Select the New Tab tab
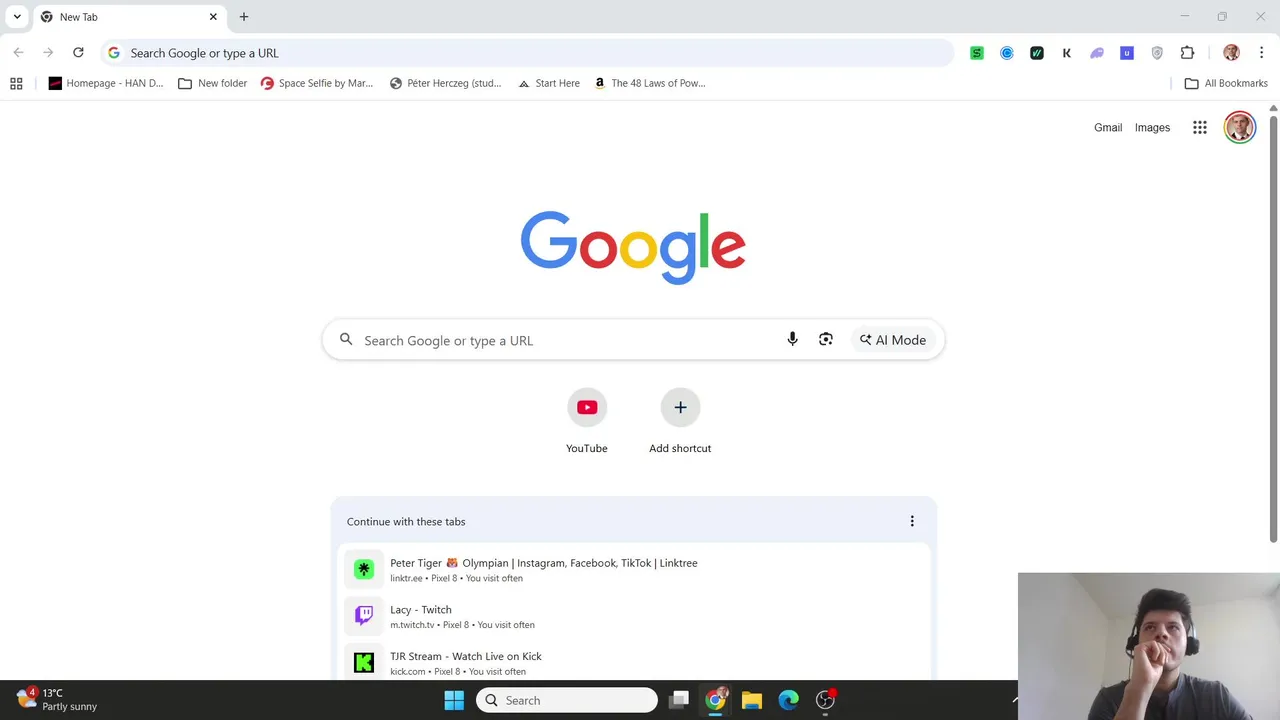Screen dimensions: 1280x720 pos(130,17)
